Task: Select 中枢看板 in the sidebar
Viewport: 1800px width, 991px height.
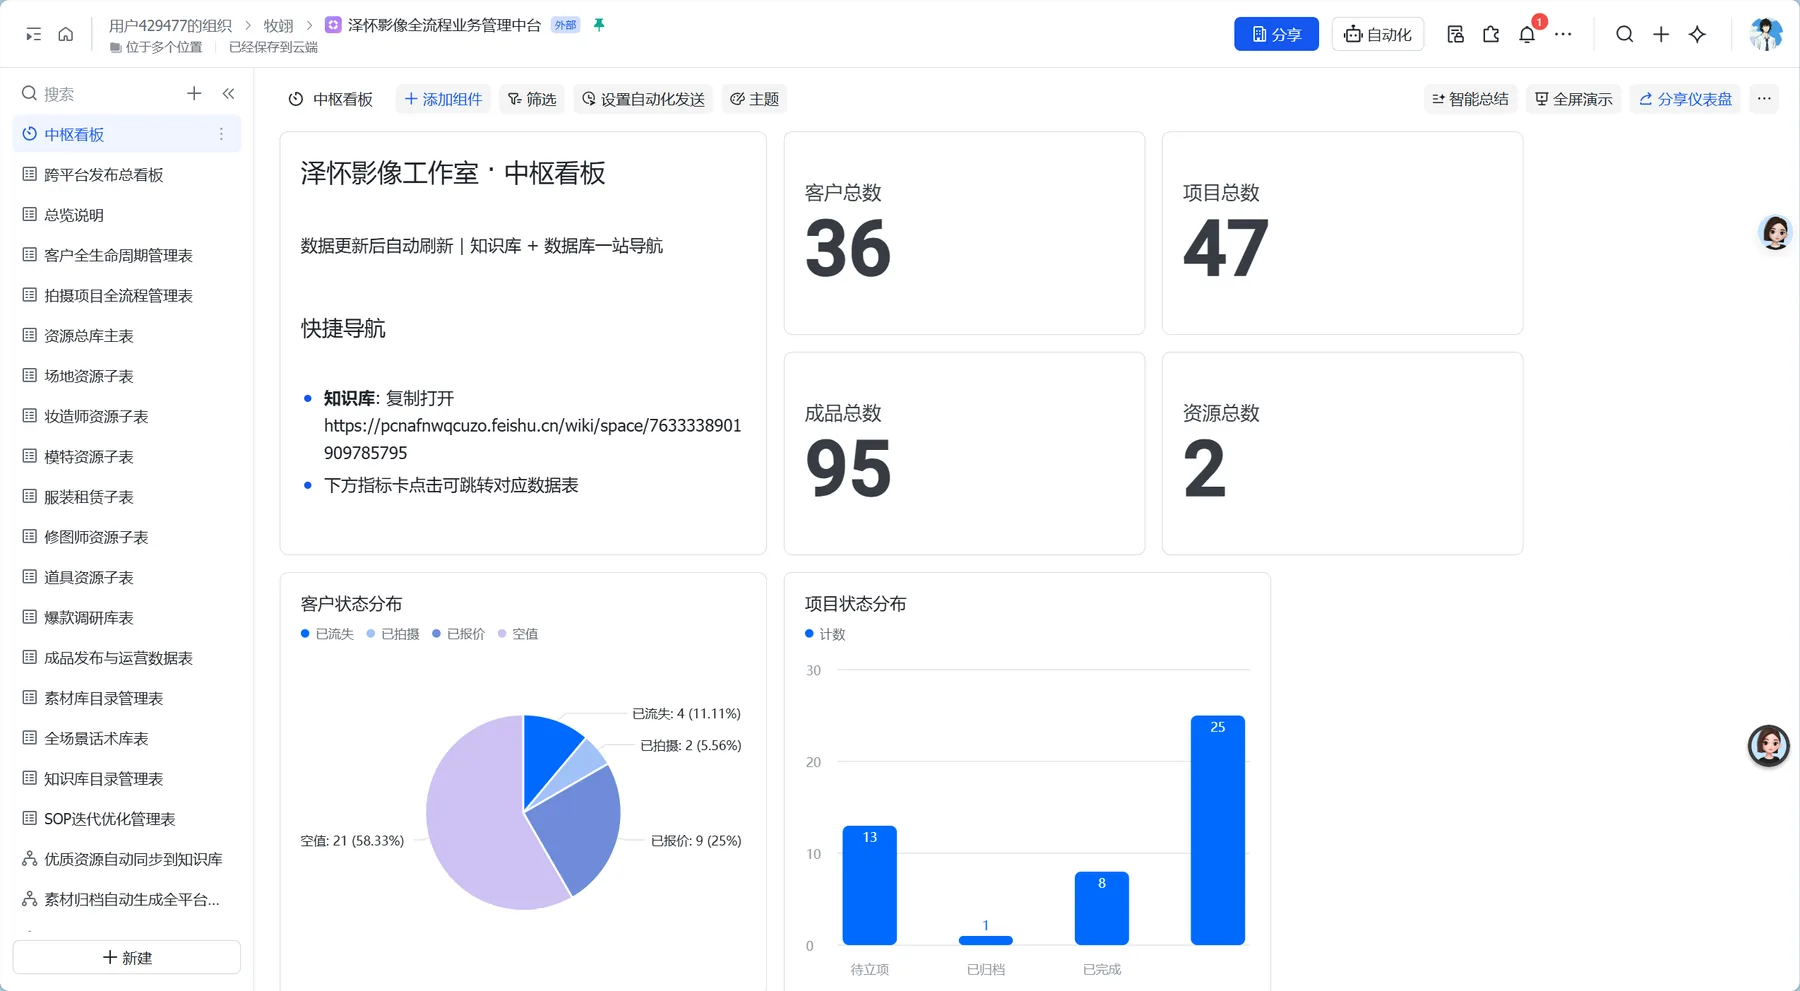Action: tap(127, 134)
